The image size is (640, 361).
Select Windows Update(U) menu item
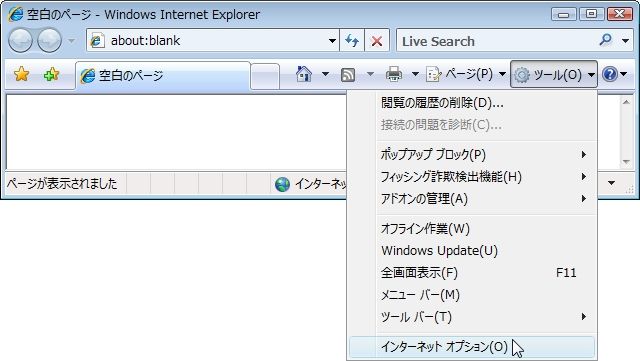point(473,251)
